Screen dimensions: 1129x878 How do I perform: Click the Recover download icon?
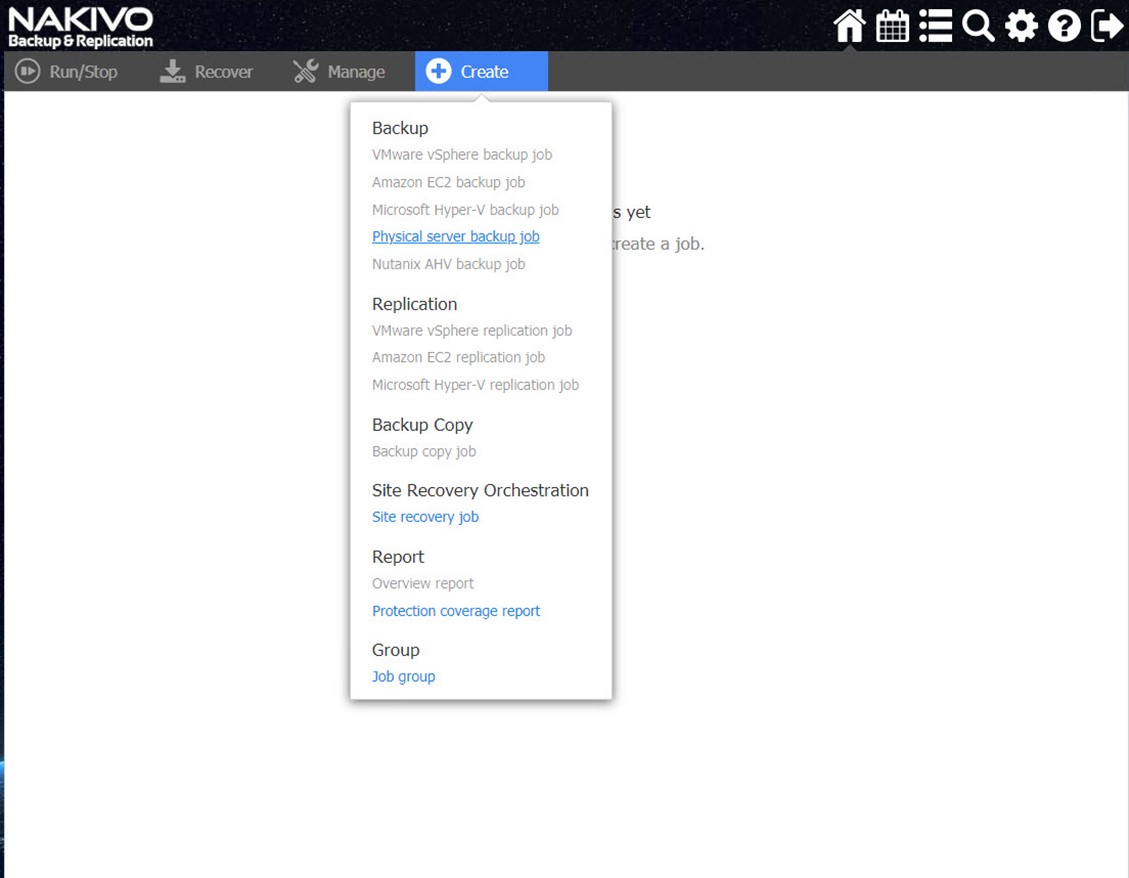(x=172, y=71)
